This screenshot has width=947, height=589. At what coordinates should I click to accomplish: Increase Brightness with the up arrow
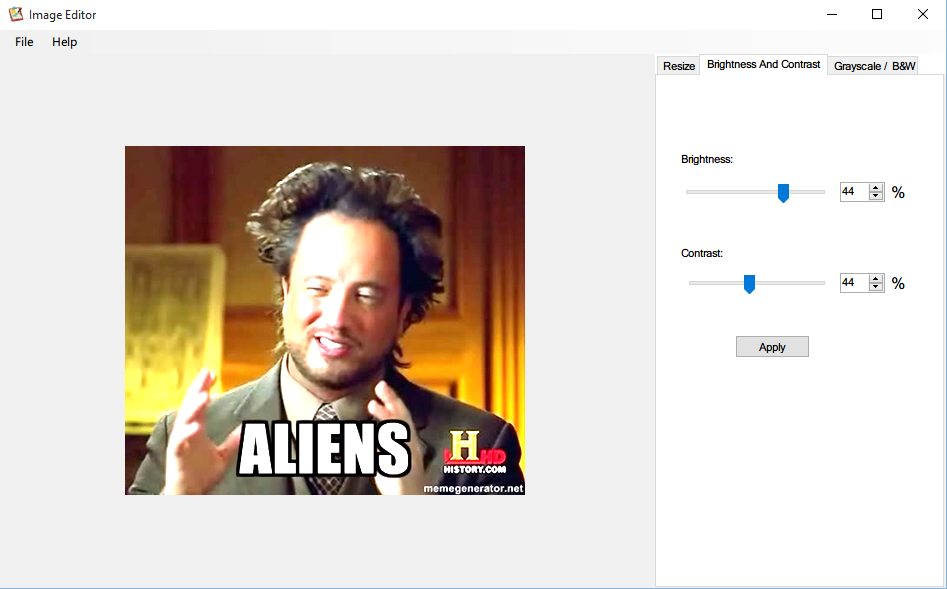[x=876, y=188]
